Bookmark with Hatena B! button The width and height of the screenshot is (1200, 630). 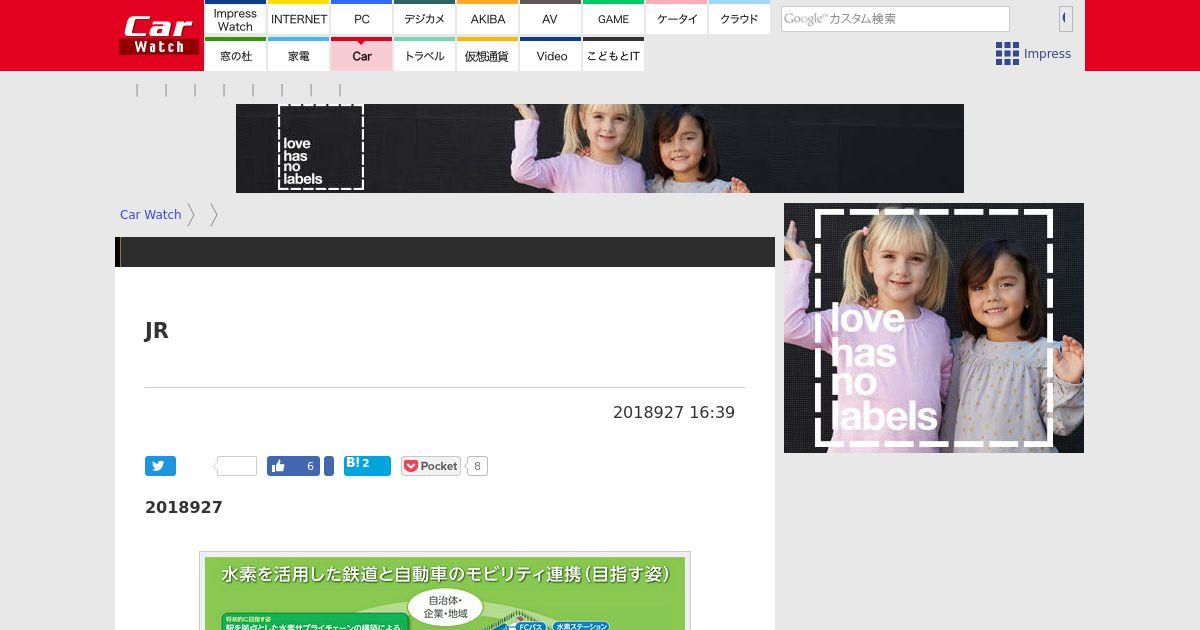click(x=367, y=466)
